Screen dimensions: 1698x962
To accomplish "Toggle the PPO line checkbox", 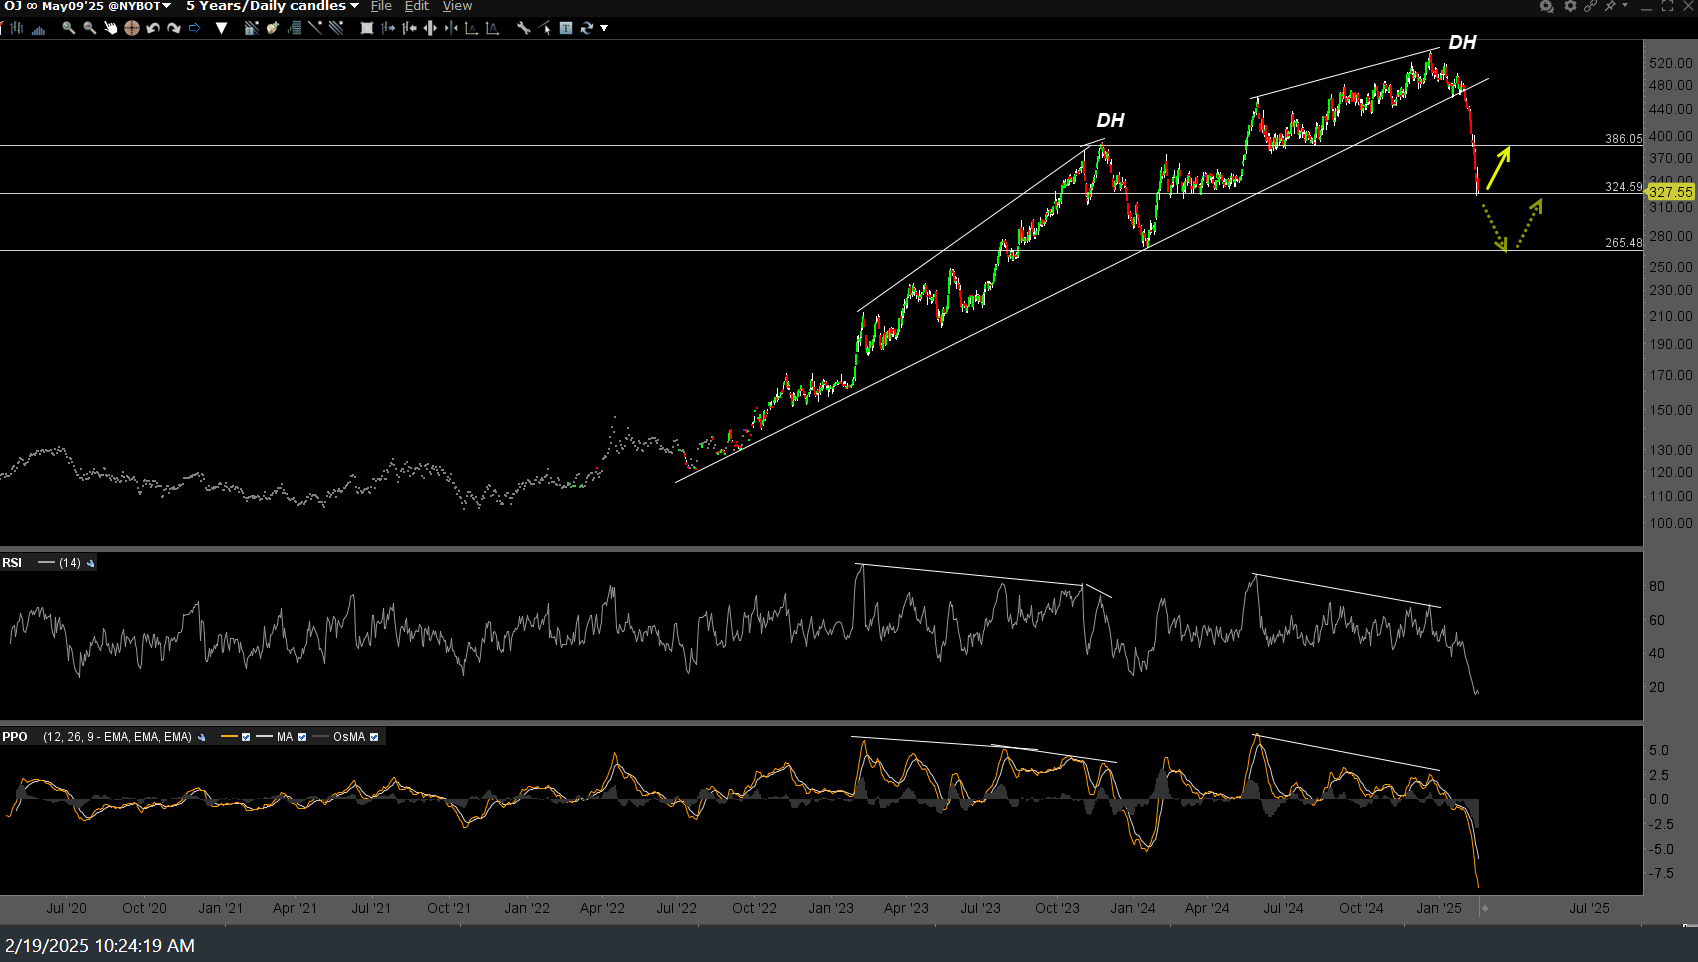I will (x=246, y=737).
